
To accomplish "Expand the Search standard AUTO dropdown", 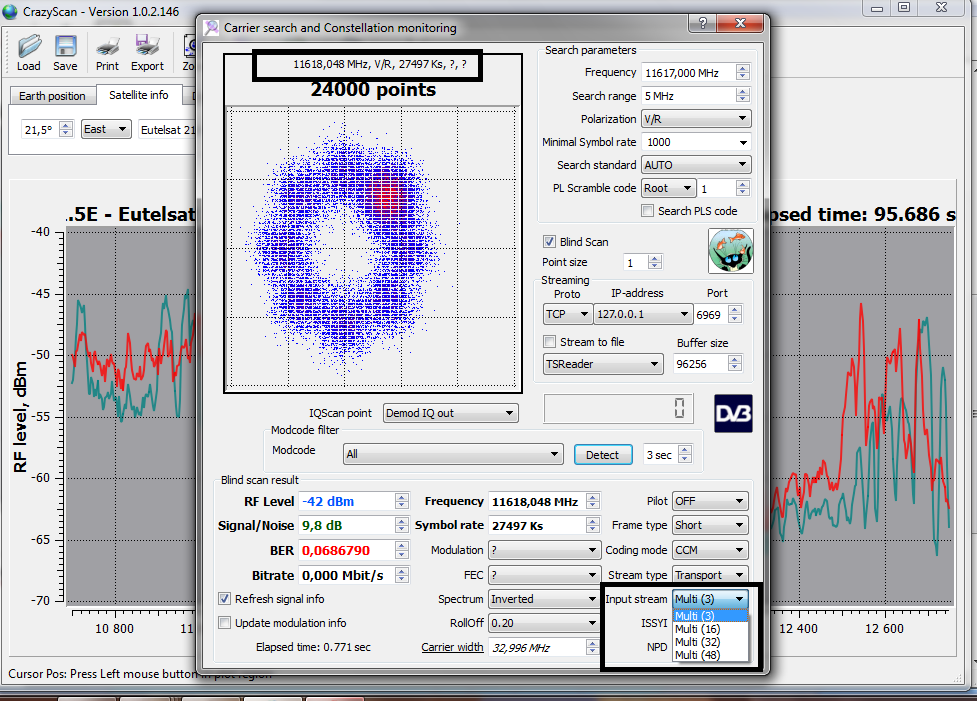I will pyautogui.click(x=696, y=165).
